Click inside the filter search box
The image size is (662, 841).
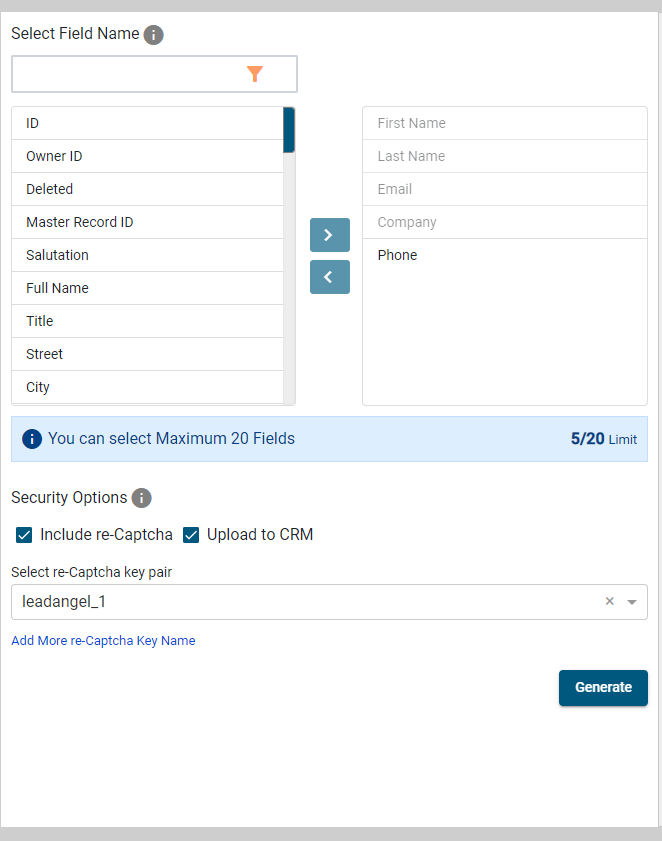[x=130, y=73]
